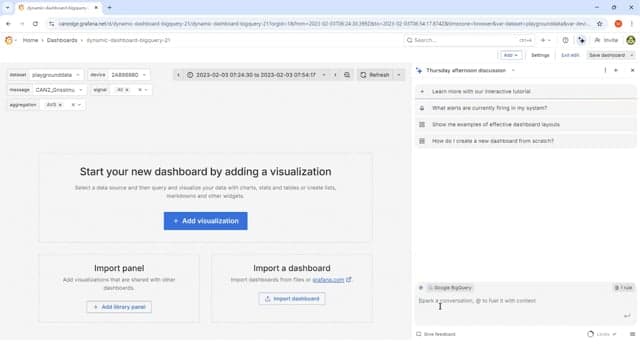Screen dimensions: 640x360
Task: Click Give feedback
Action: click(436, 334)
